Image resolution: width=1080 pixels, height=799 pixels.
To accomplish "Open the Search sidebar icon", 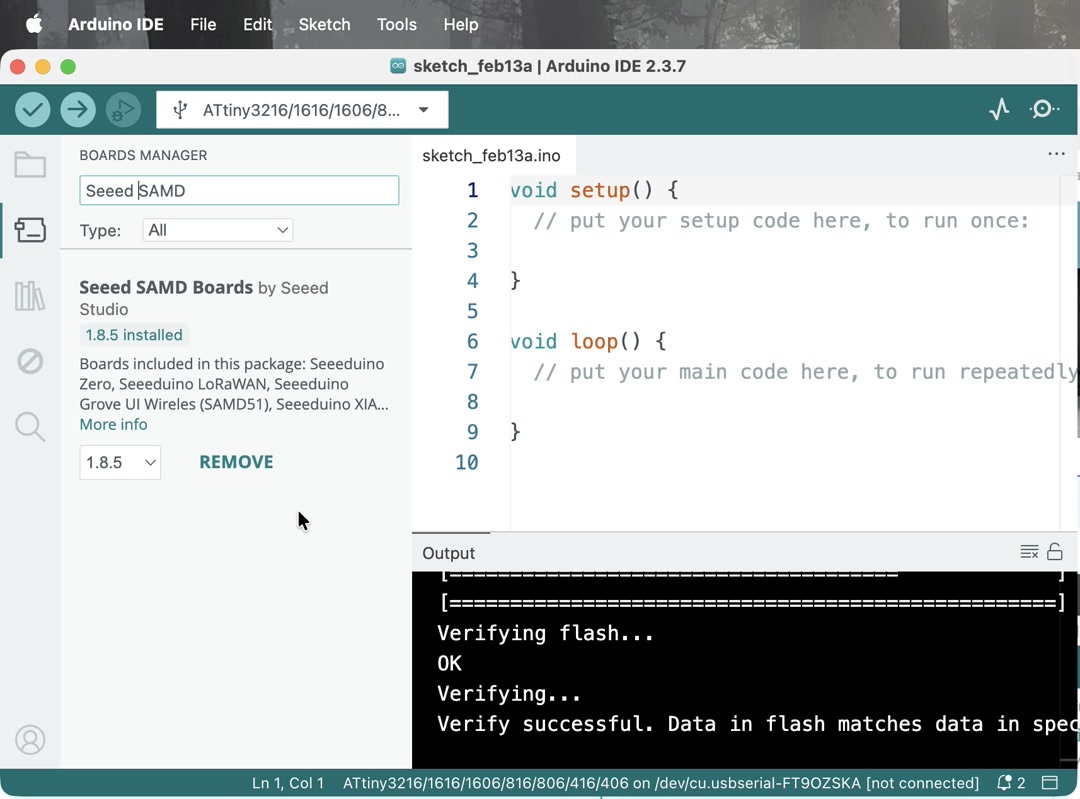I will [x=30, y=426].
